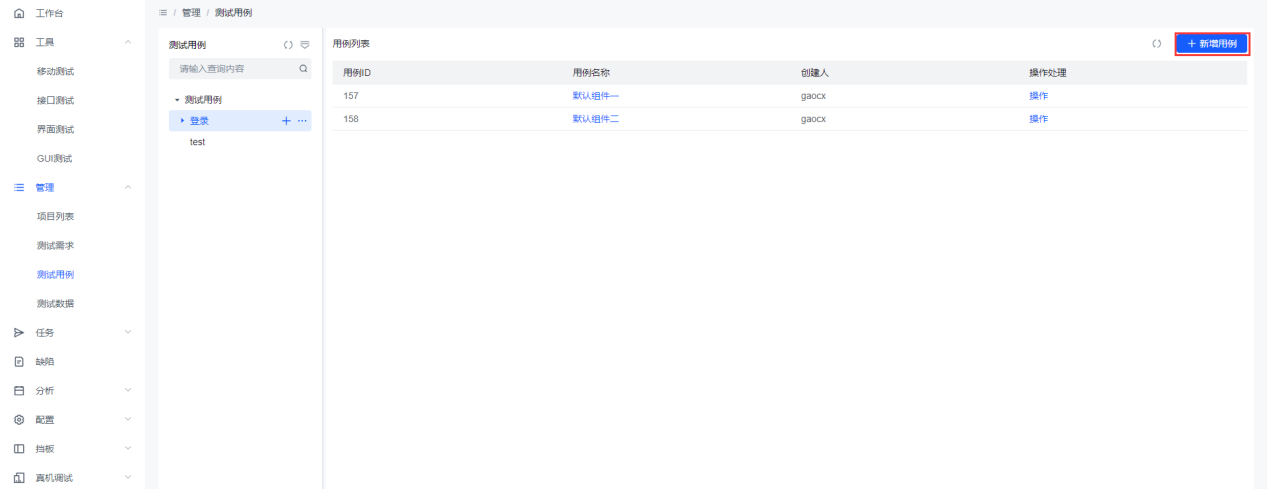The width and height of the screenshot is (1267, 489).
Task: Expand the 任务 sidebar menu
Action: [127, 332]
